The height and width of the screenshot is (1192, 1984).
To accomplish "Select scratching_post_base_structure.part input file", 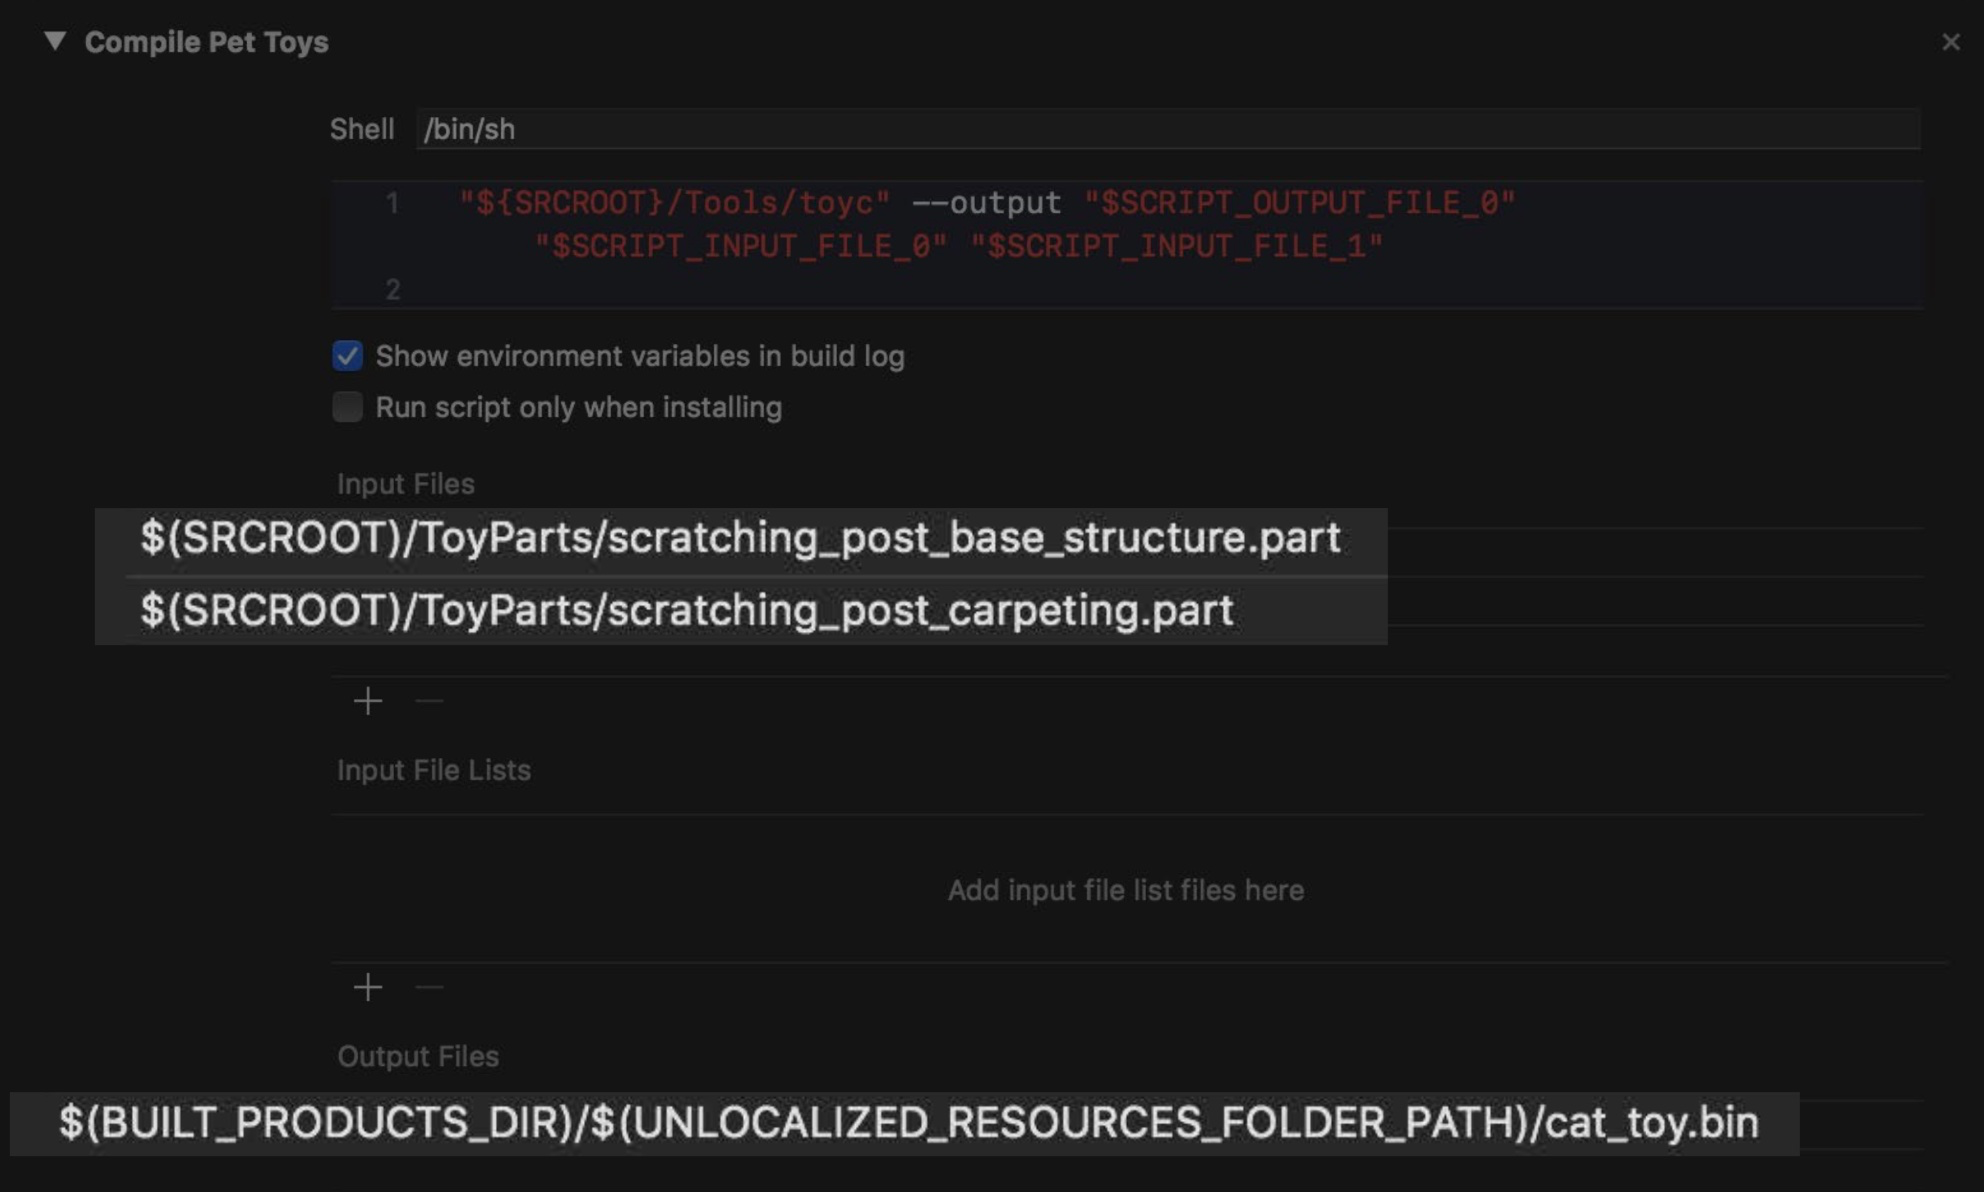I will 740,539.
